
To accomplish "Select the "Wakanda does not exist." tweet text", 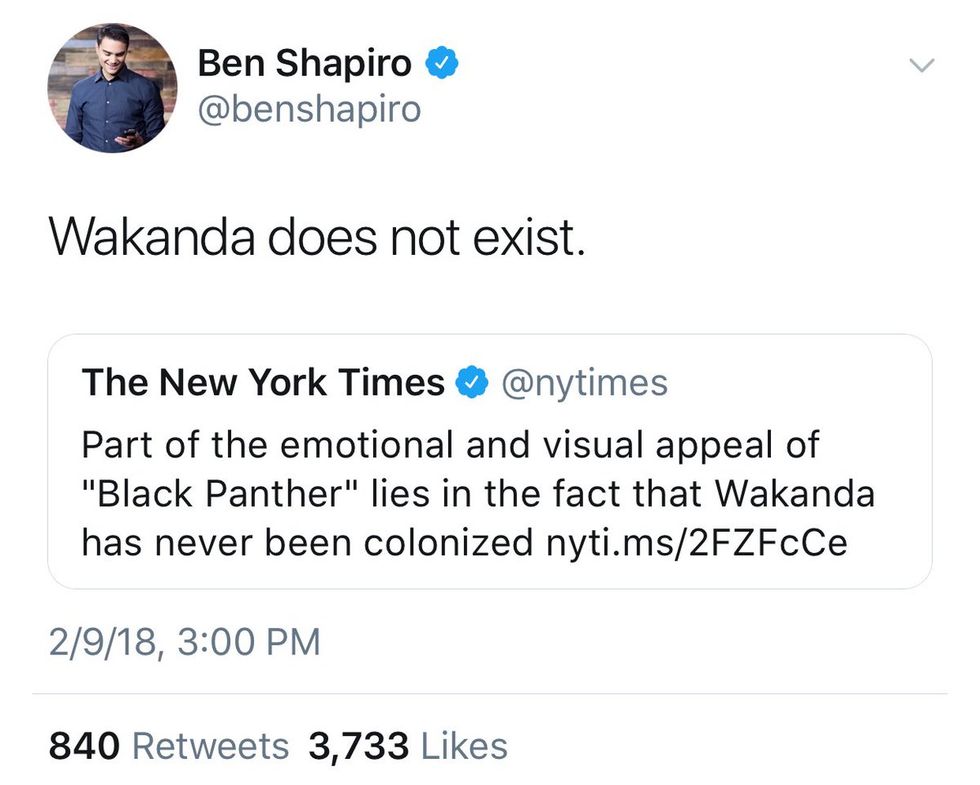I will (316, 236).
